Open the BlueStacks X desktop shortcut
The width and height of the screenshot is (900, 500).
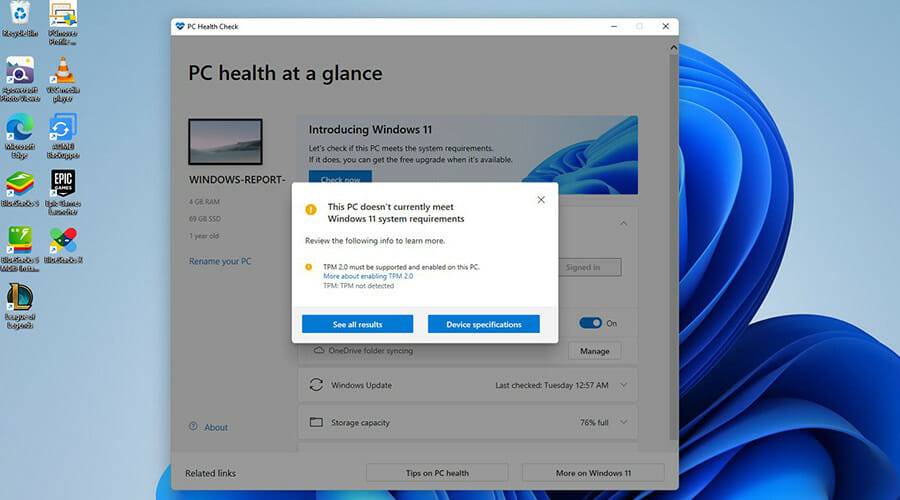click(x=63, y=245)
